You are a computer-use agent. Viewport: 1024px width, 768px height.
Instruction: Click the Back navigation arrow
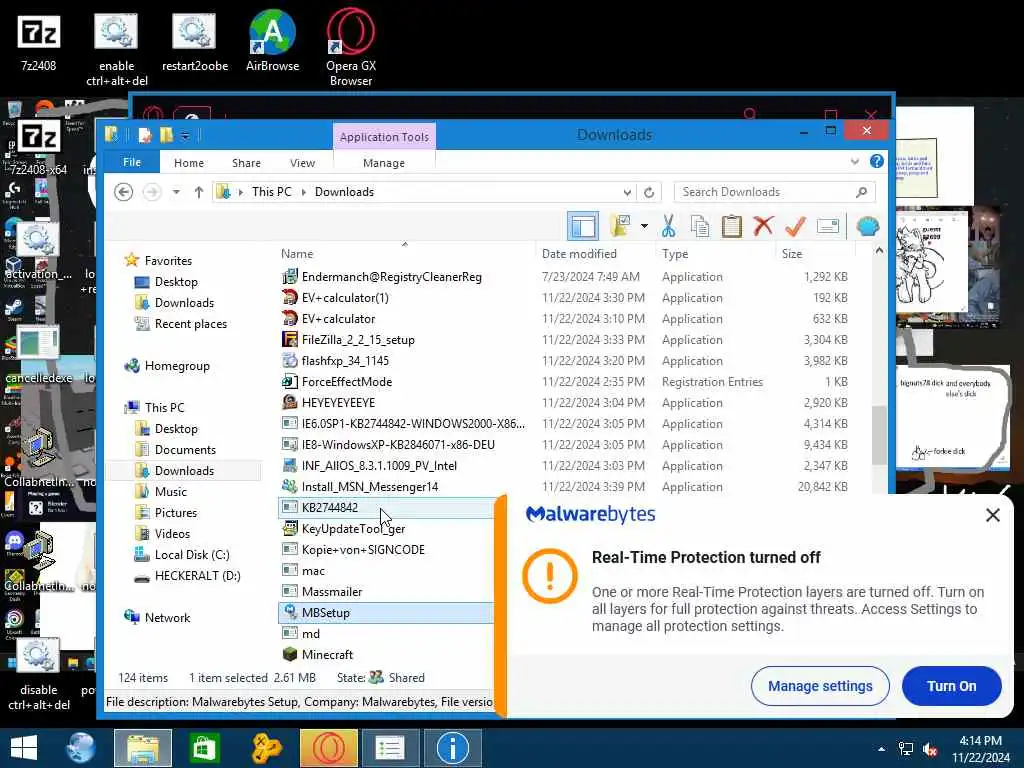point(123,192)
